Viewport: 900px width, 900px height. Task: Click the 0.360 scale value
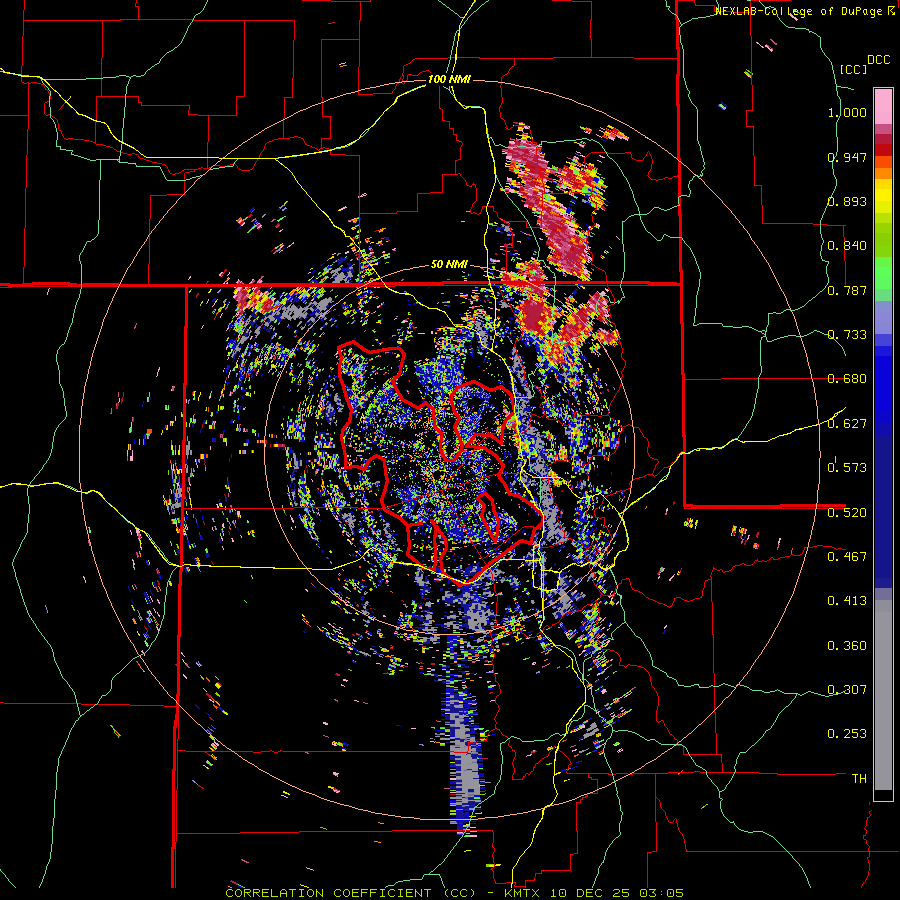[847, 646]
